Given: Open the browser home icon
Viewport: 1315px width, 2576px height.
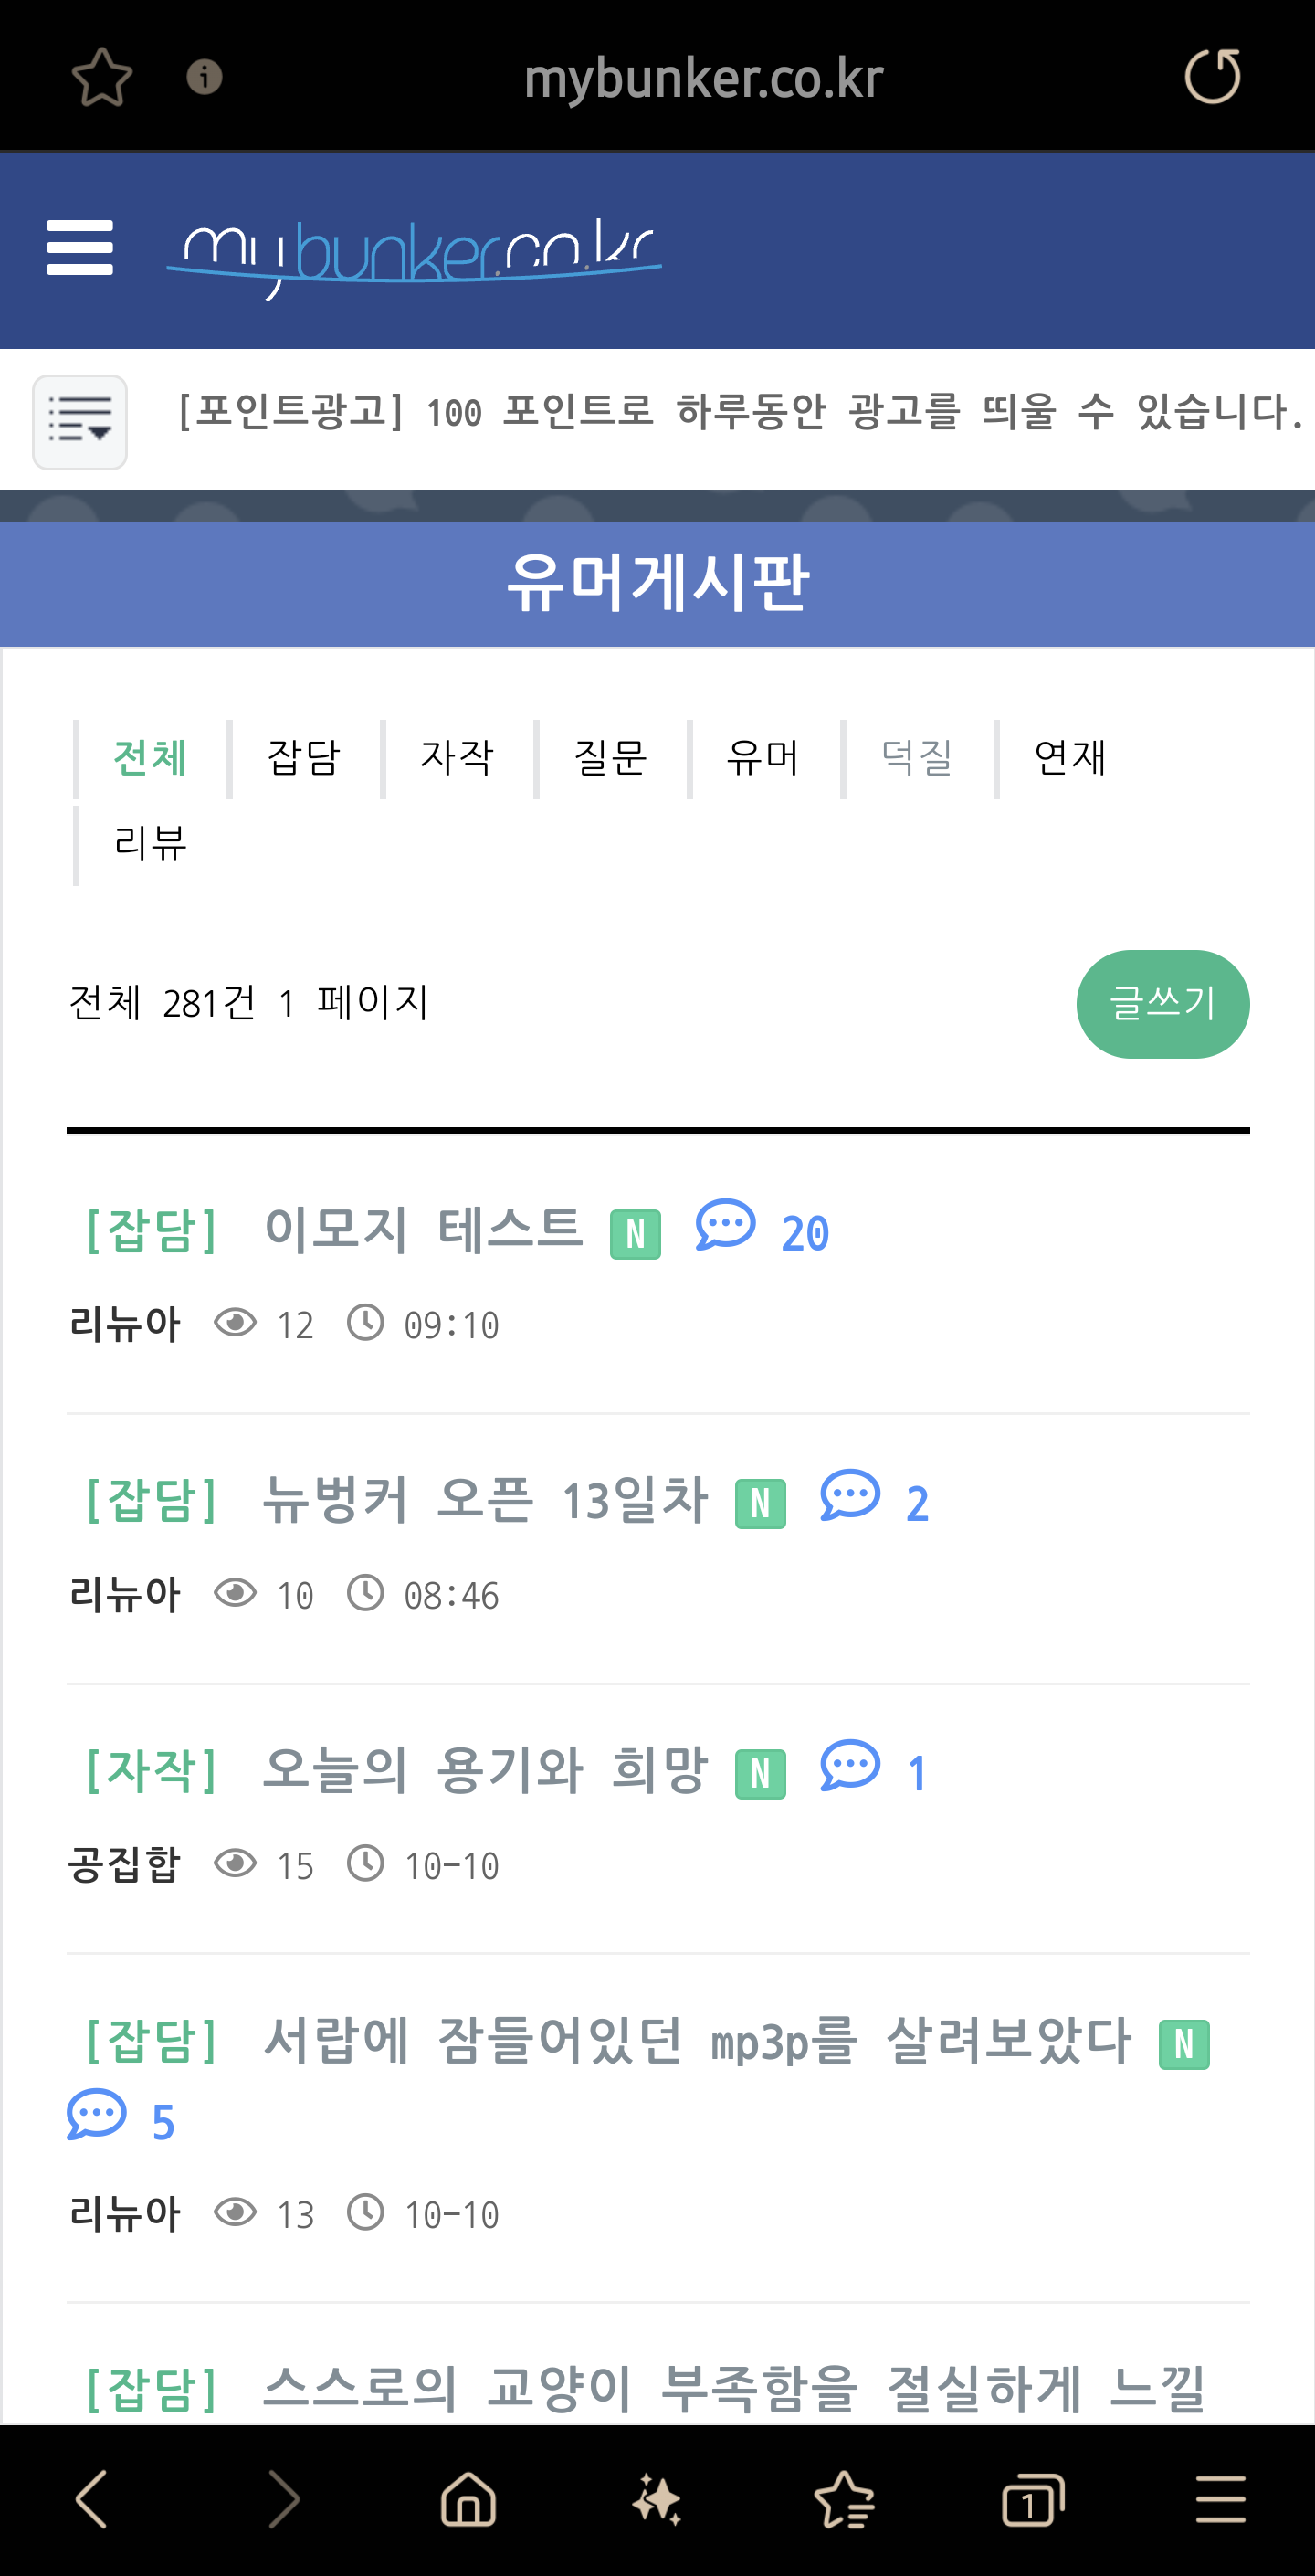Looking at the screenshot, I should click(468, 2499).
